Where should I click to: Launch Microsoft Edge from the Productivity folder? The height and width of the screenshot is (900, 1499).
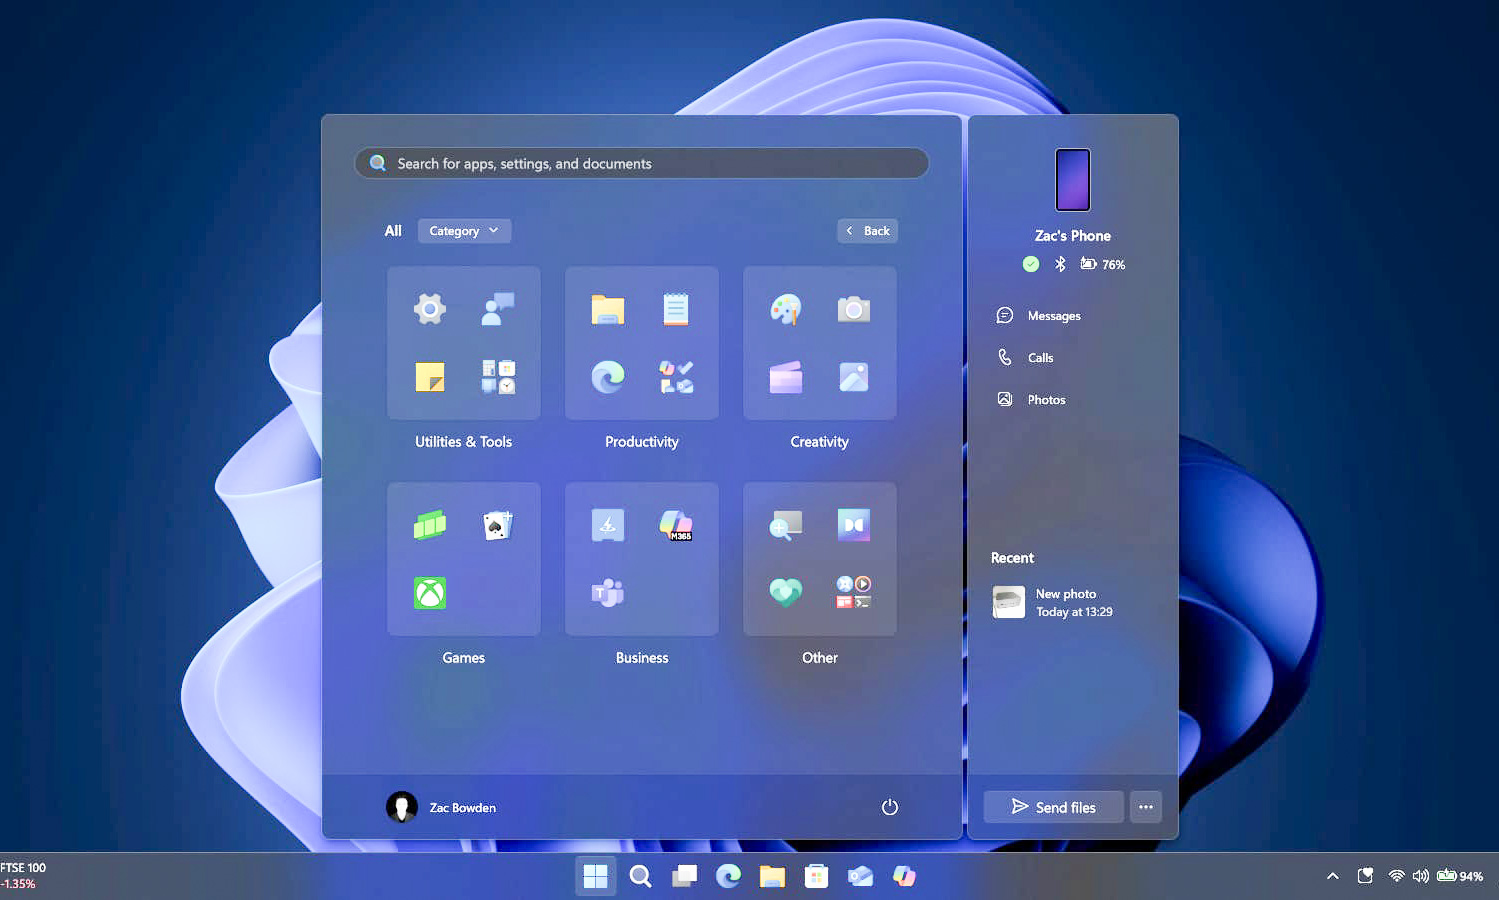point(607,378)
